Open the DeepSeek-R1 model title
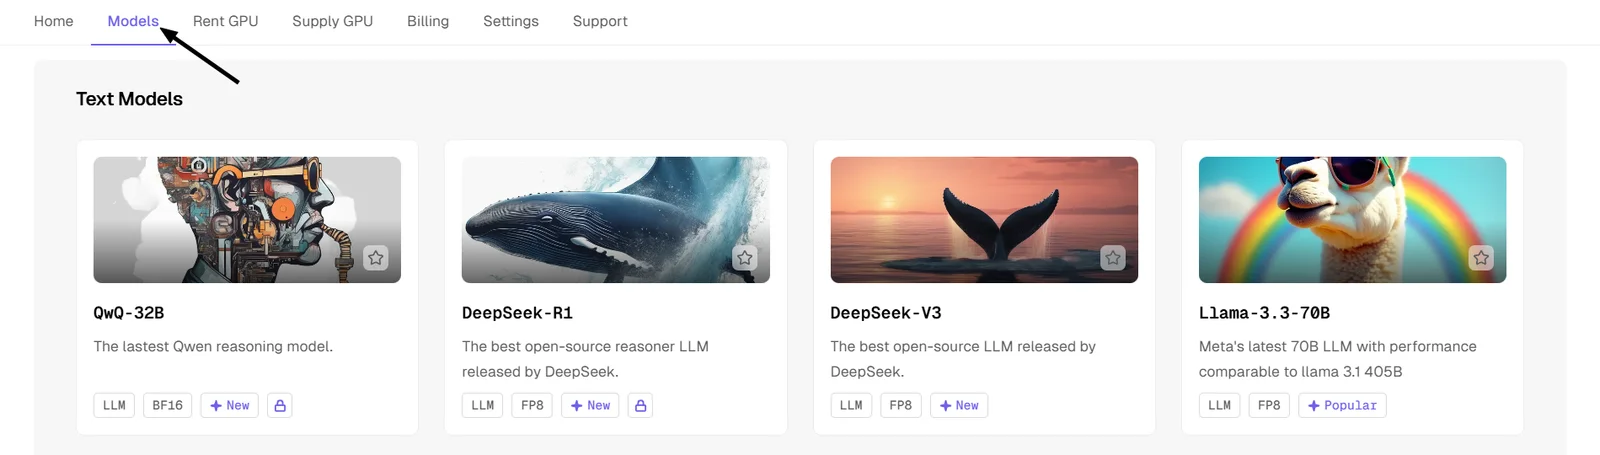1600x455 pixels. 517,313
